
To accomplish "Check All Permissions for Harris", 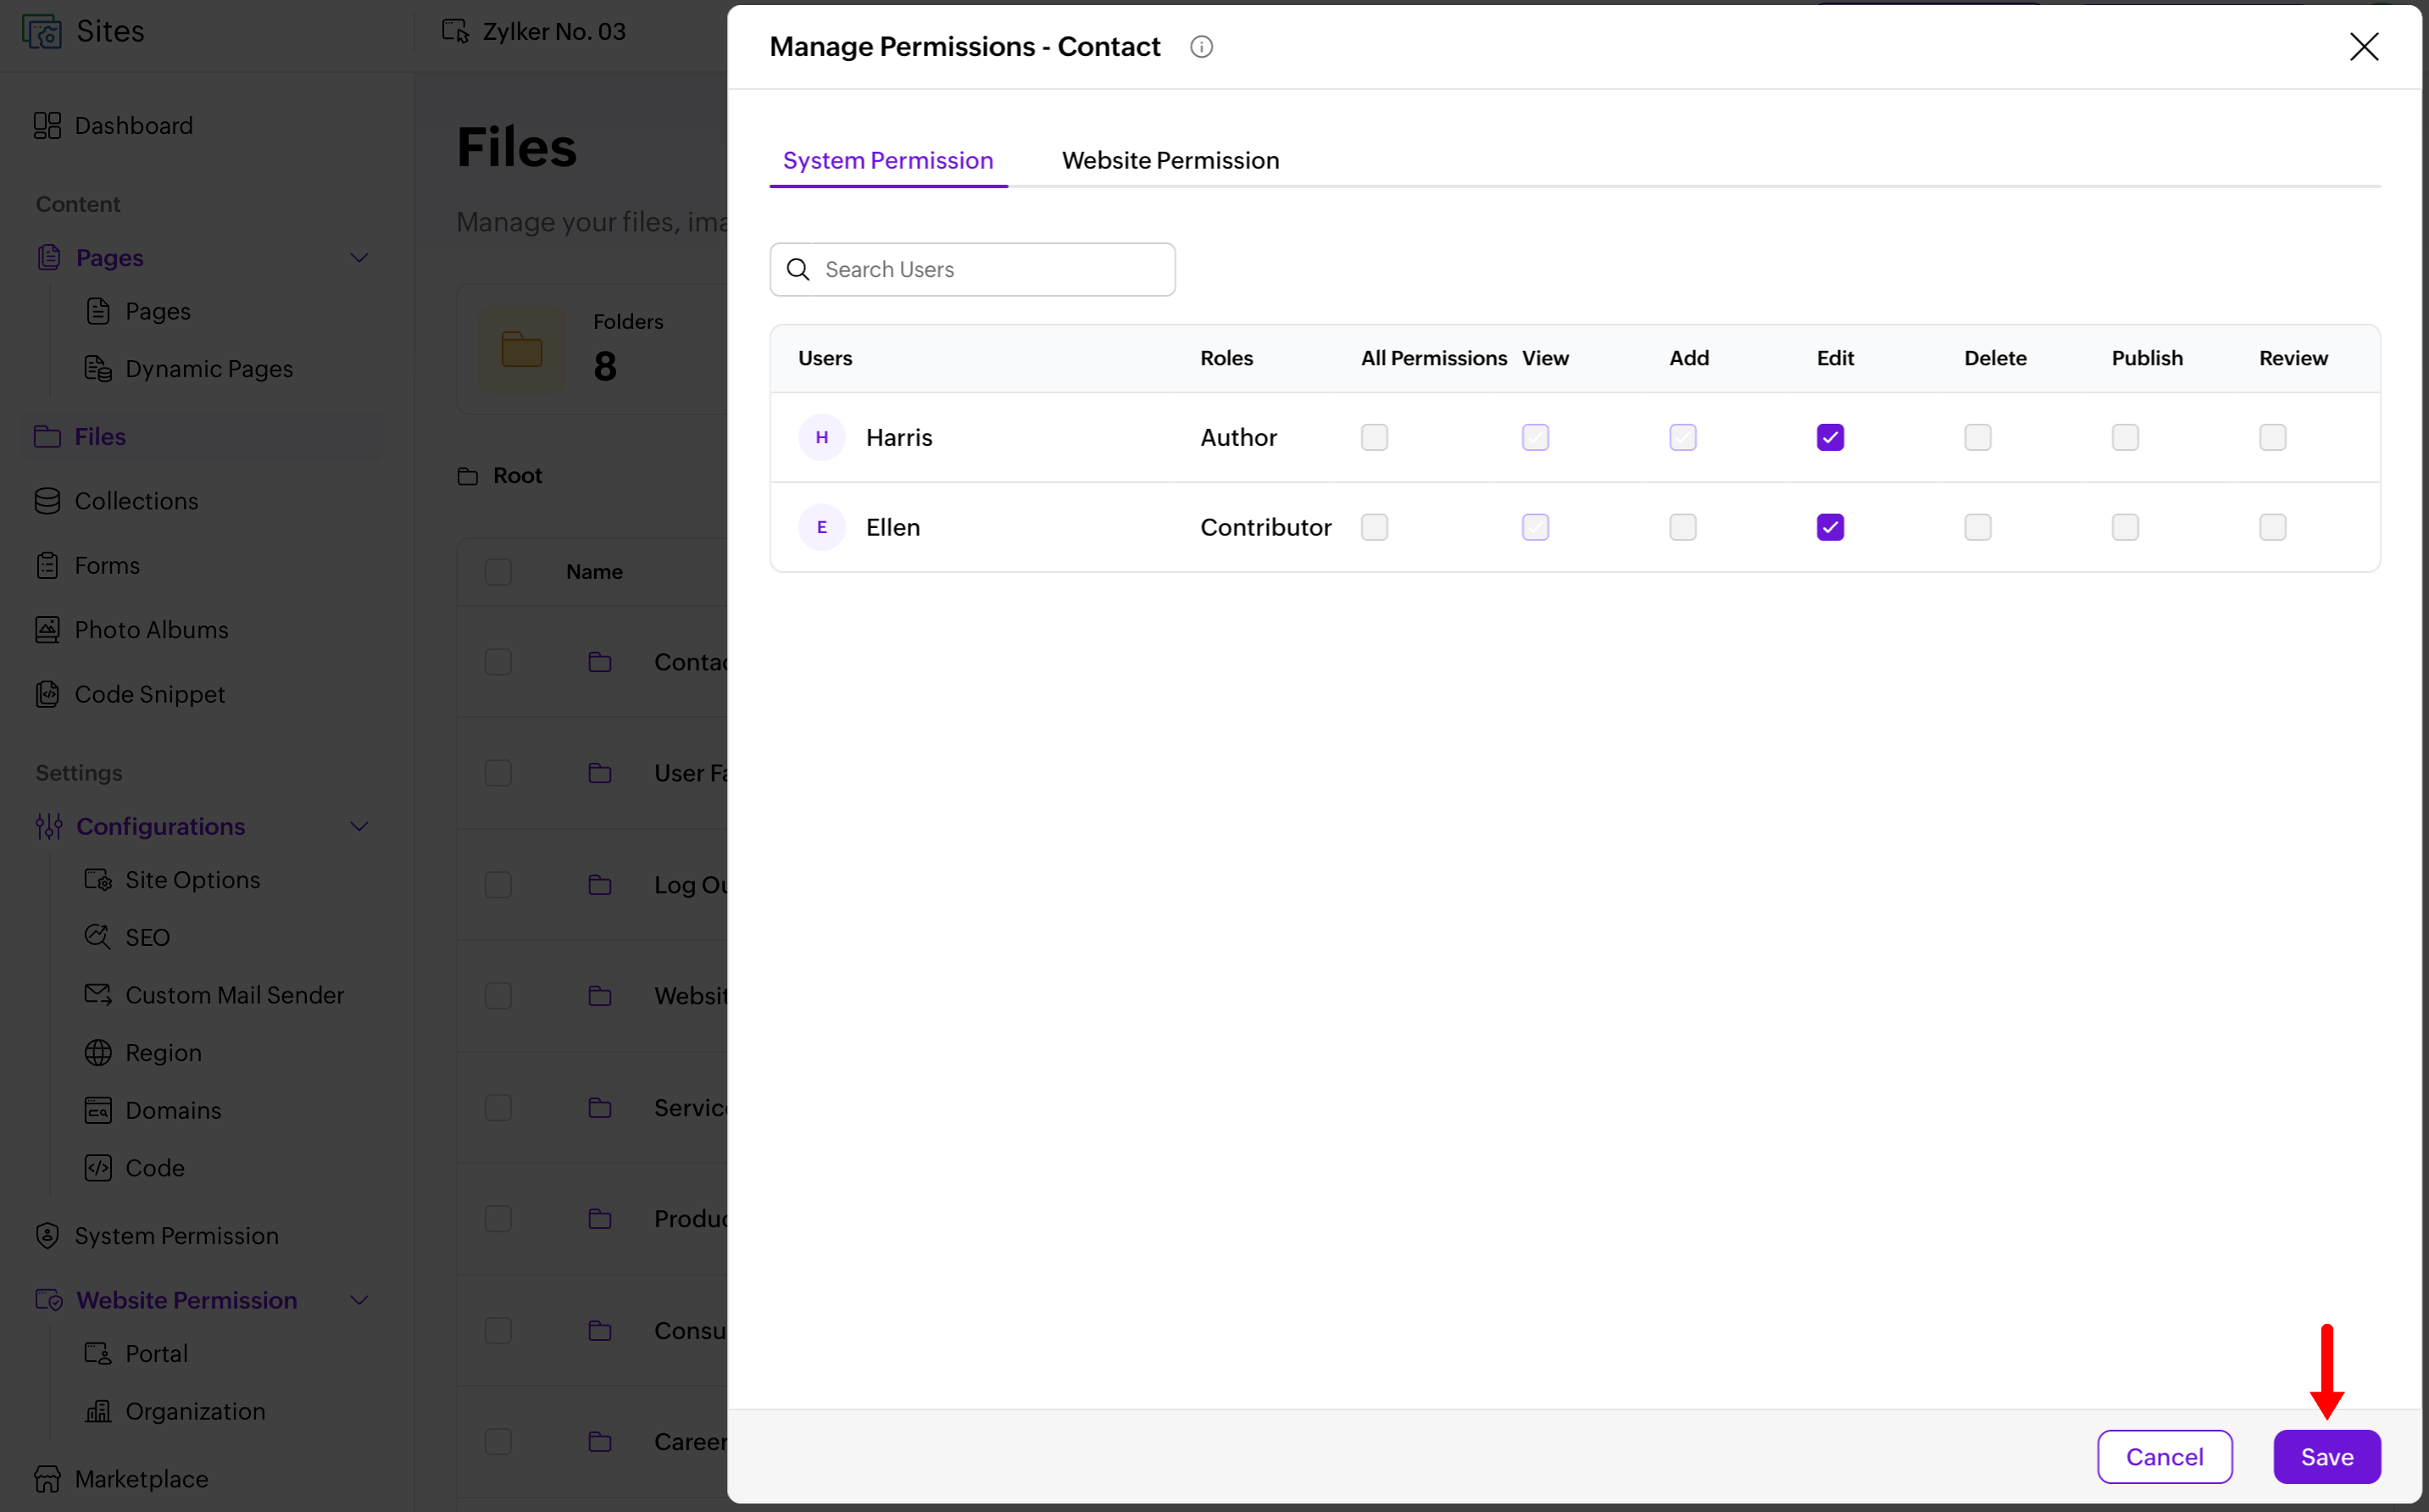I will point(1374,437).
